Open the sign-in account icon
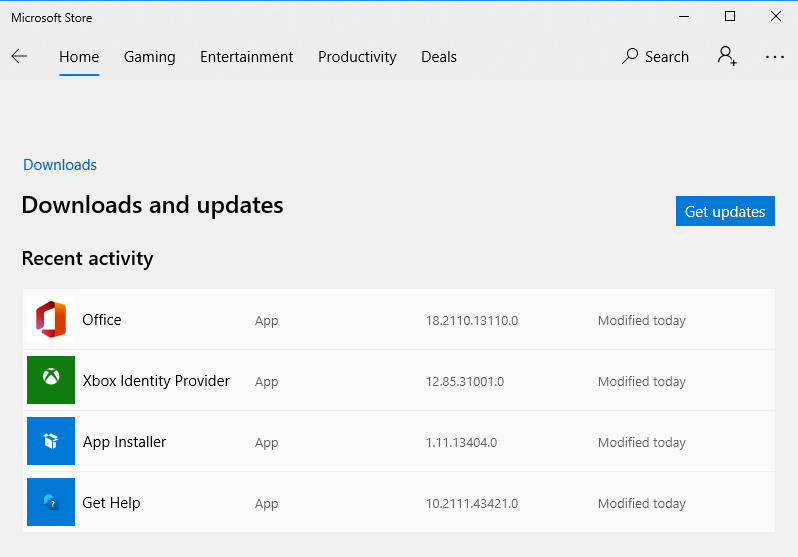798x557 pixels. tap(727, 56)
